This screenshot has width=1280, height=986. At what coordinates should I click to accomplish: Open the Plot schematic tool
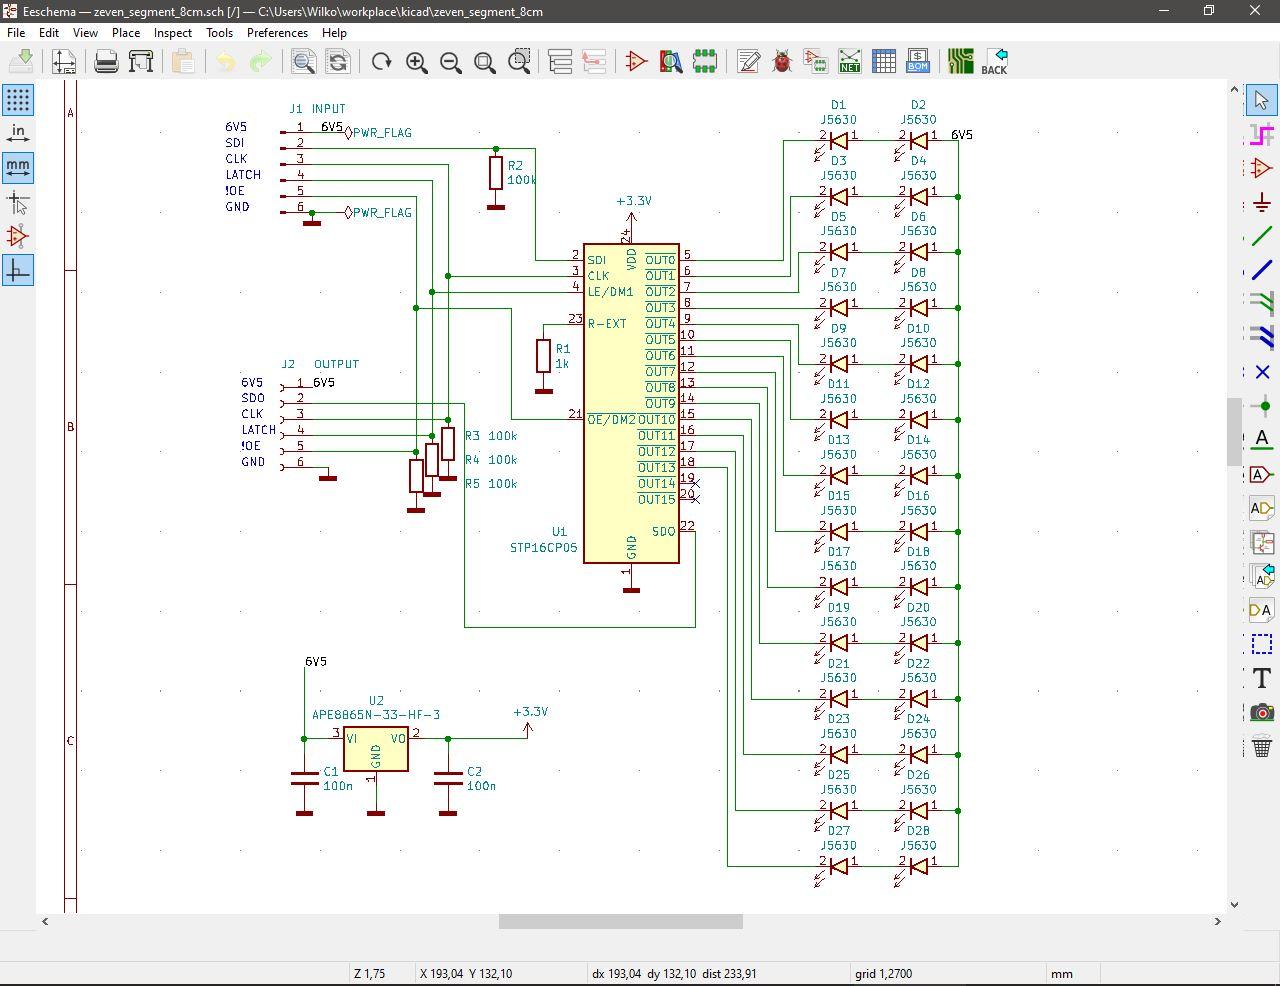tap(141, 62)
